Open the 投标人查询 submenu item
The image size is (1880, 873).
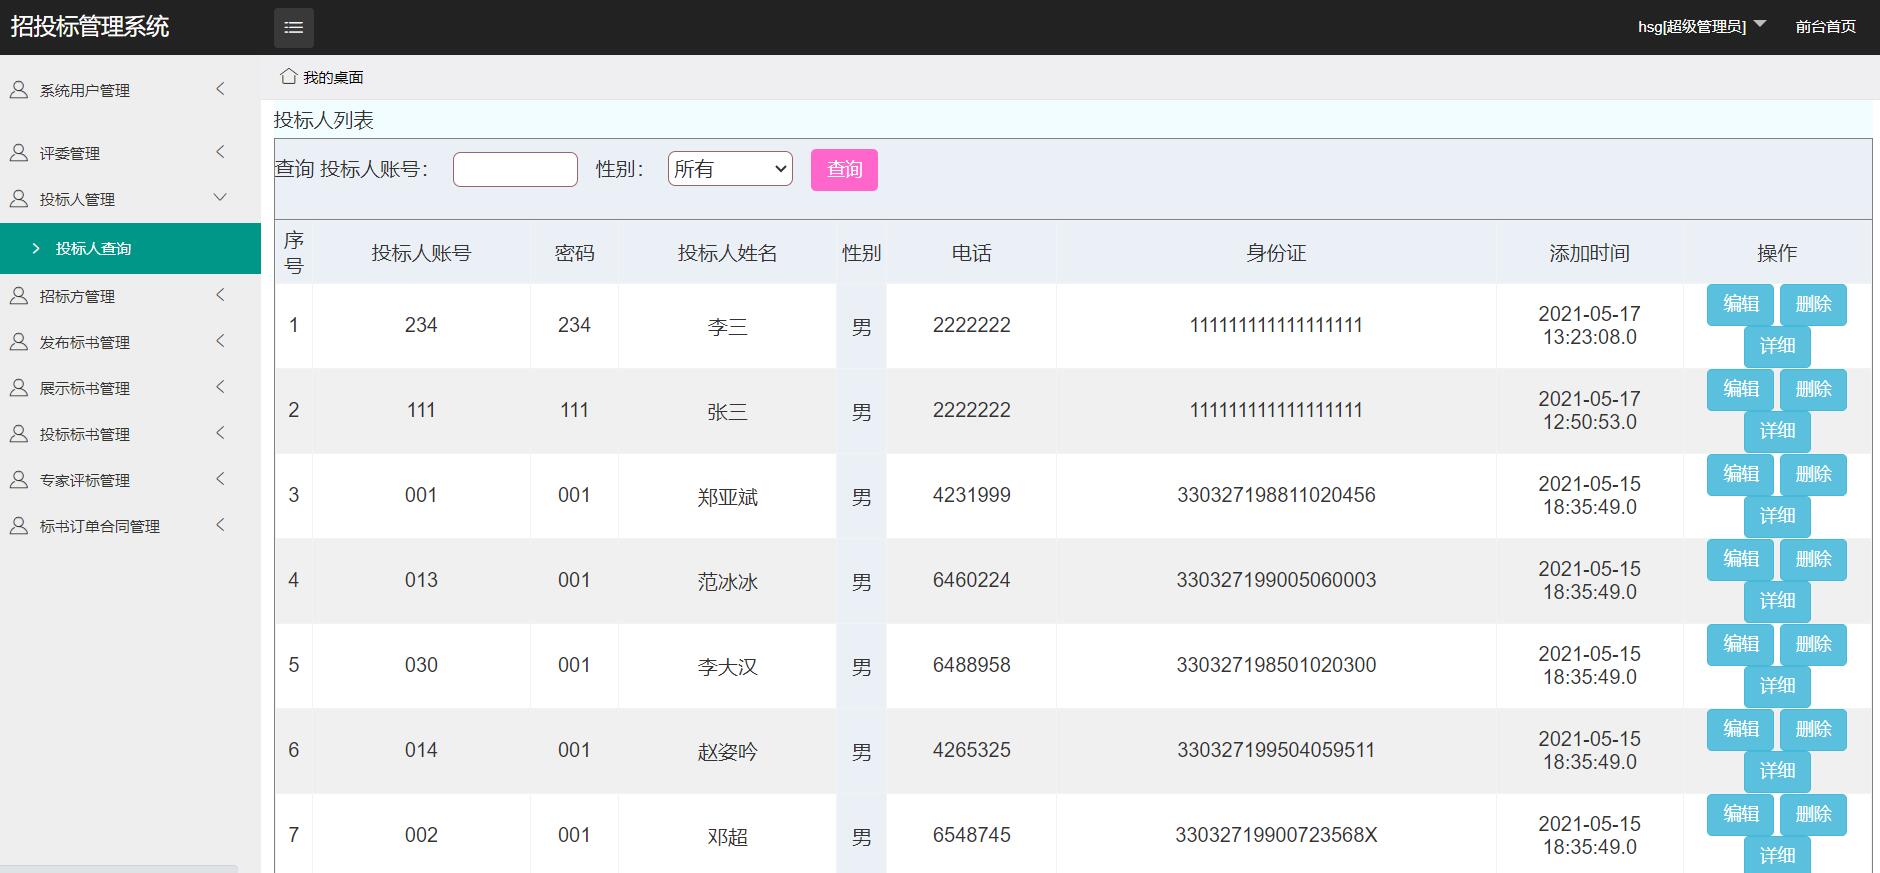pos(130,248)
